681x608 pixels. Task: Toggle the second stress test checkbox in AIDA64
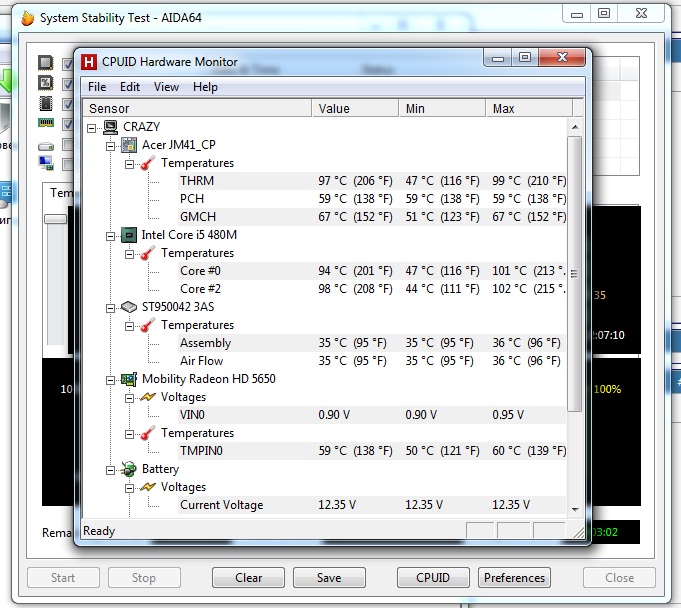(67, 84)
